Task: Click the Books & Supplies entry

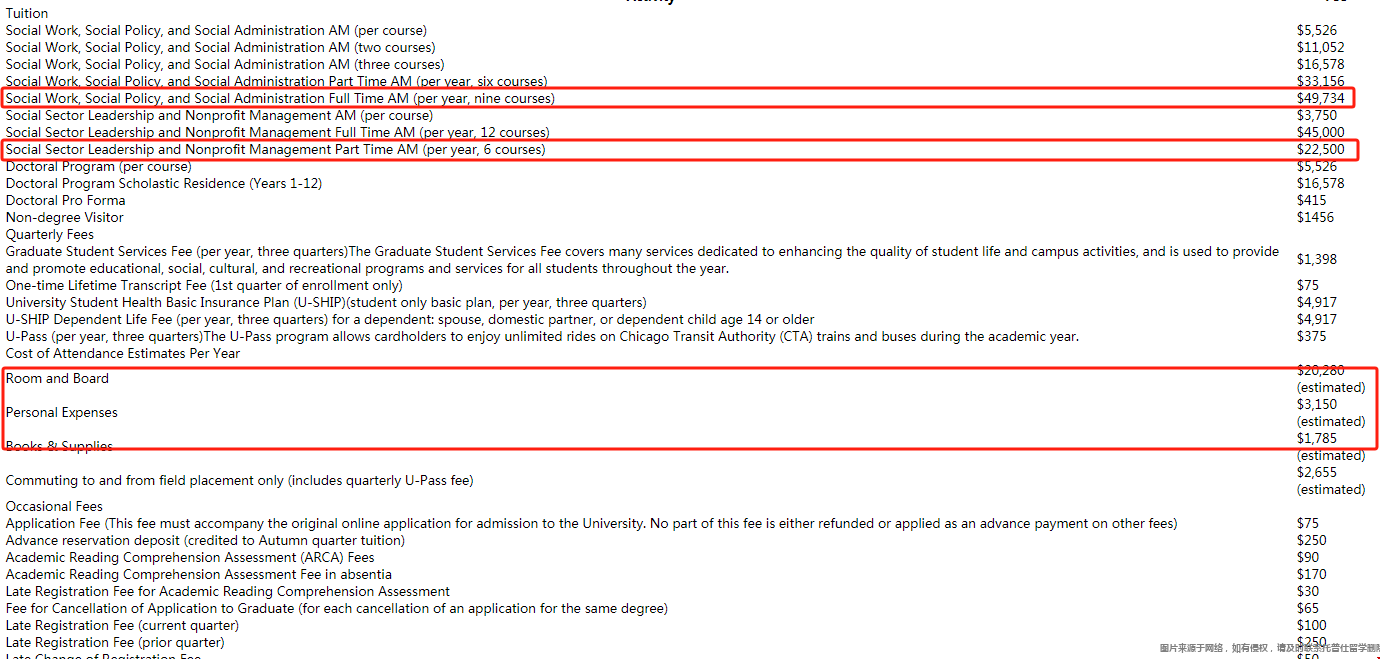Action: pyautogui.click(x=59, y=446)
